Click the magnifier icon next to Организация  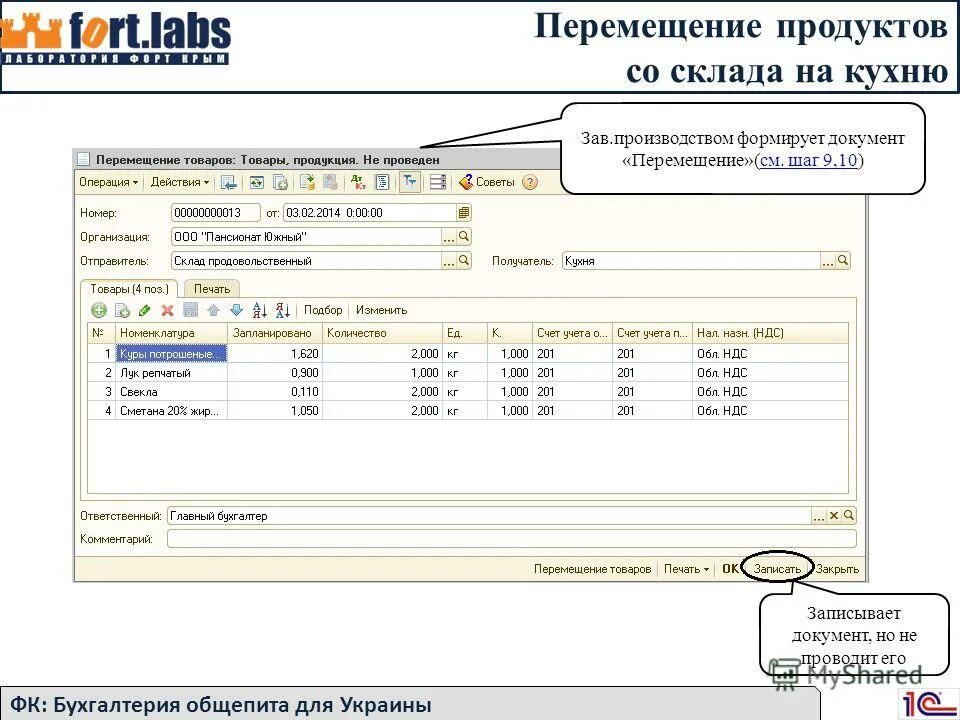tap(464, 236)
